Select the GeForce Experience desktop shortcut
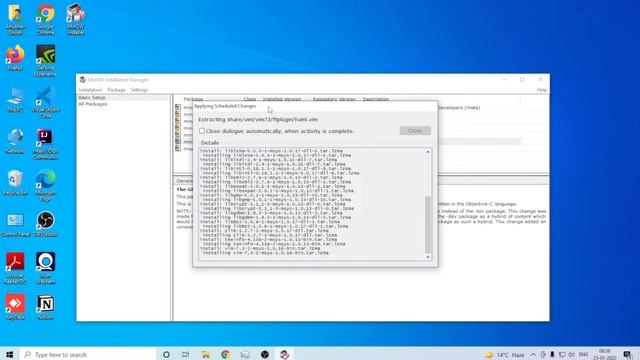Image resolution: width=640 pixels, height=360 pixels. [x=45, y=60]
